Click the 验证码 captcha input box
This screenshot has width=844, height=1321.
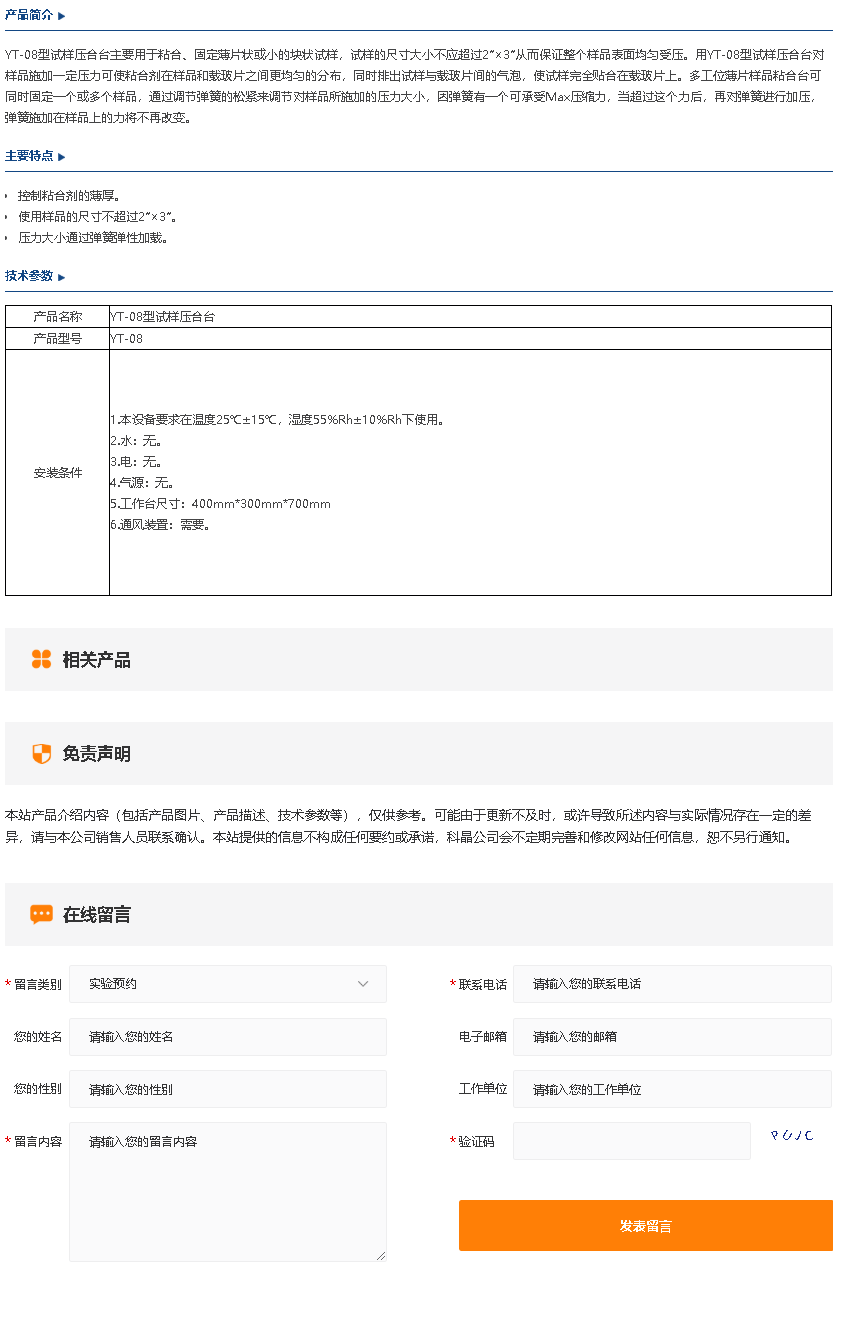tap(631, 1141)
